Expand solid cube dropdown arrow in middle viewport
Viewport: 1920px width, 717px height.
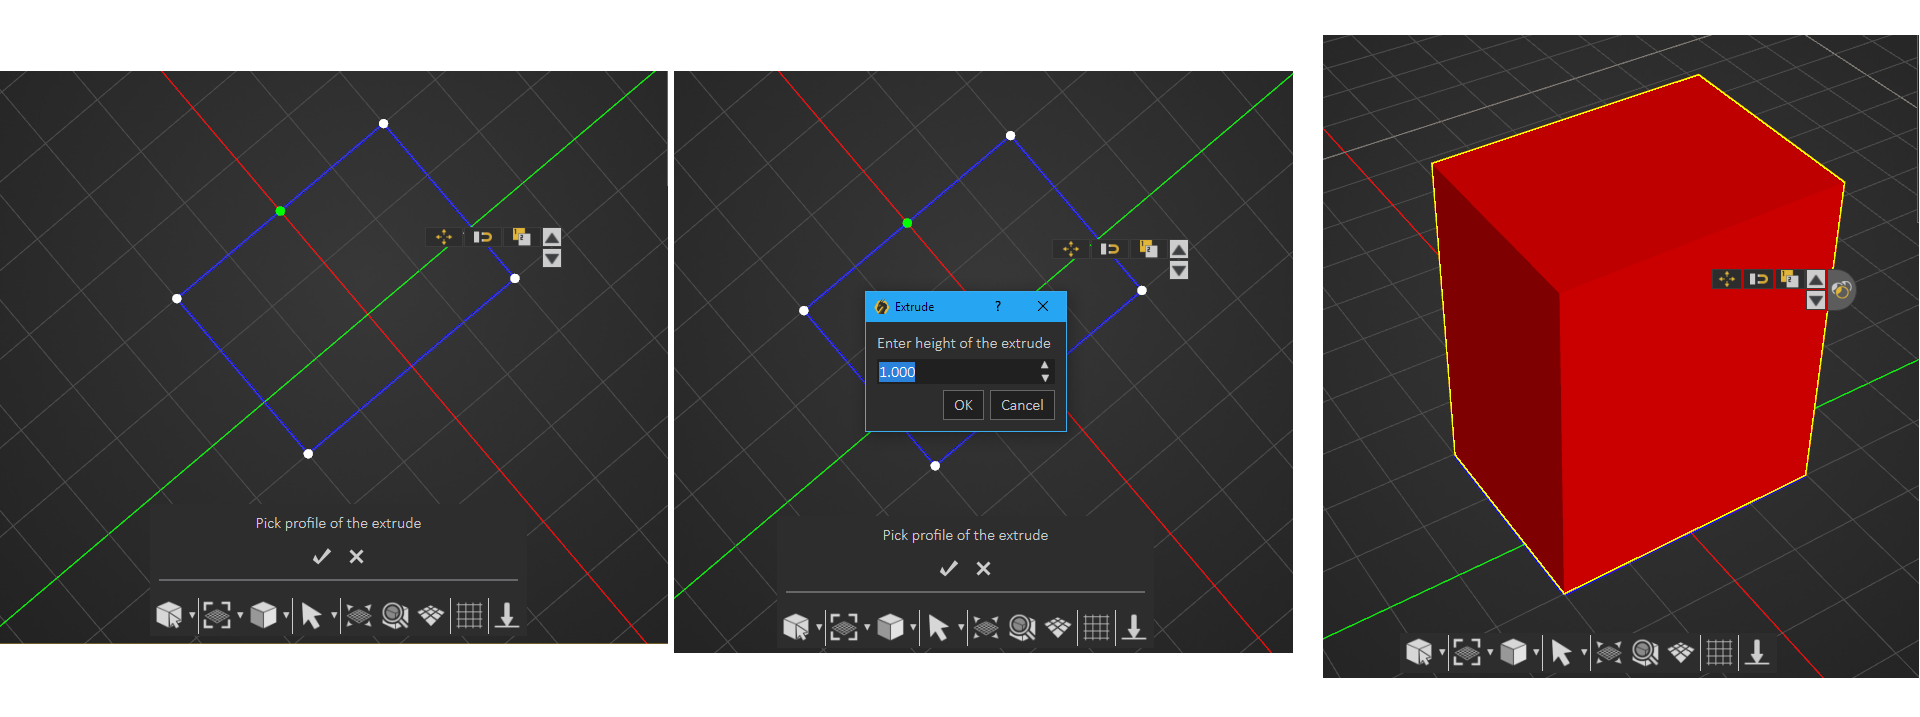tap(913, 627)
